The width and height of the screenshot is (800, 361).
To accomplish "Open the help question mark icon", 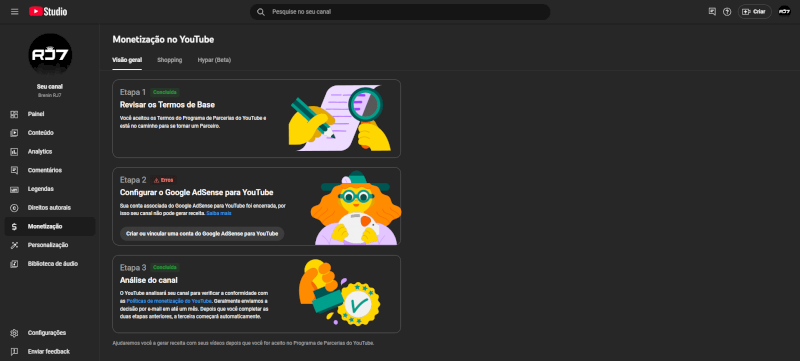I will pos(727,12).
